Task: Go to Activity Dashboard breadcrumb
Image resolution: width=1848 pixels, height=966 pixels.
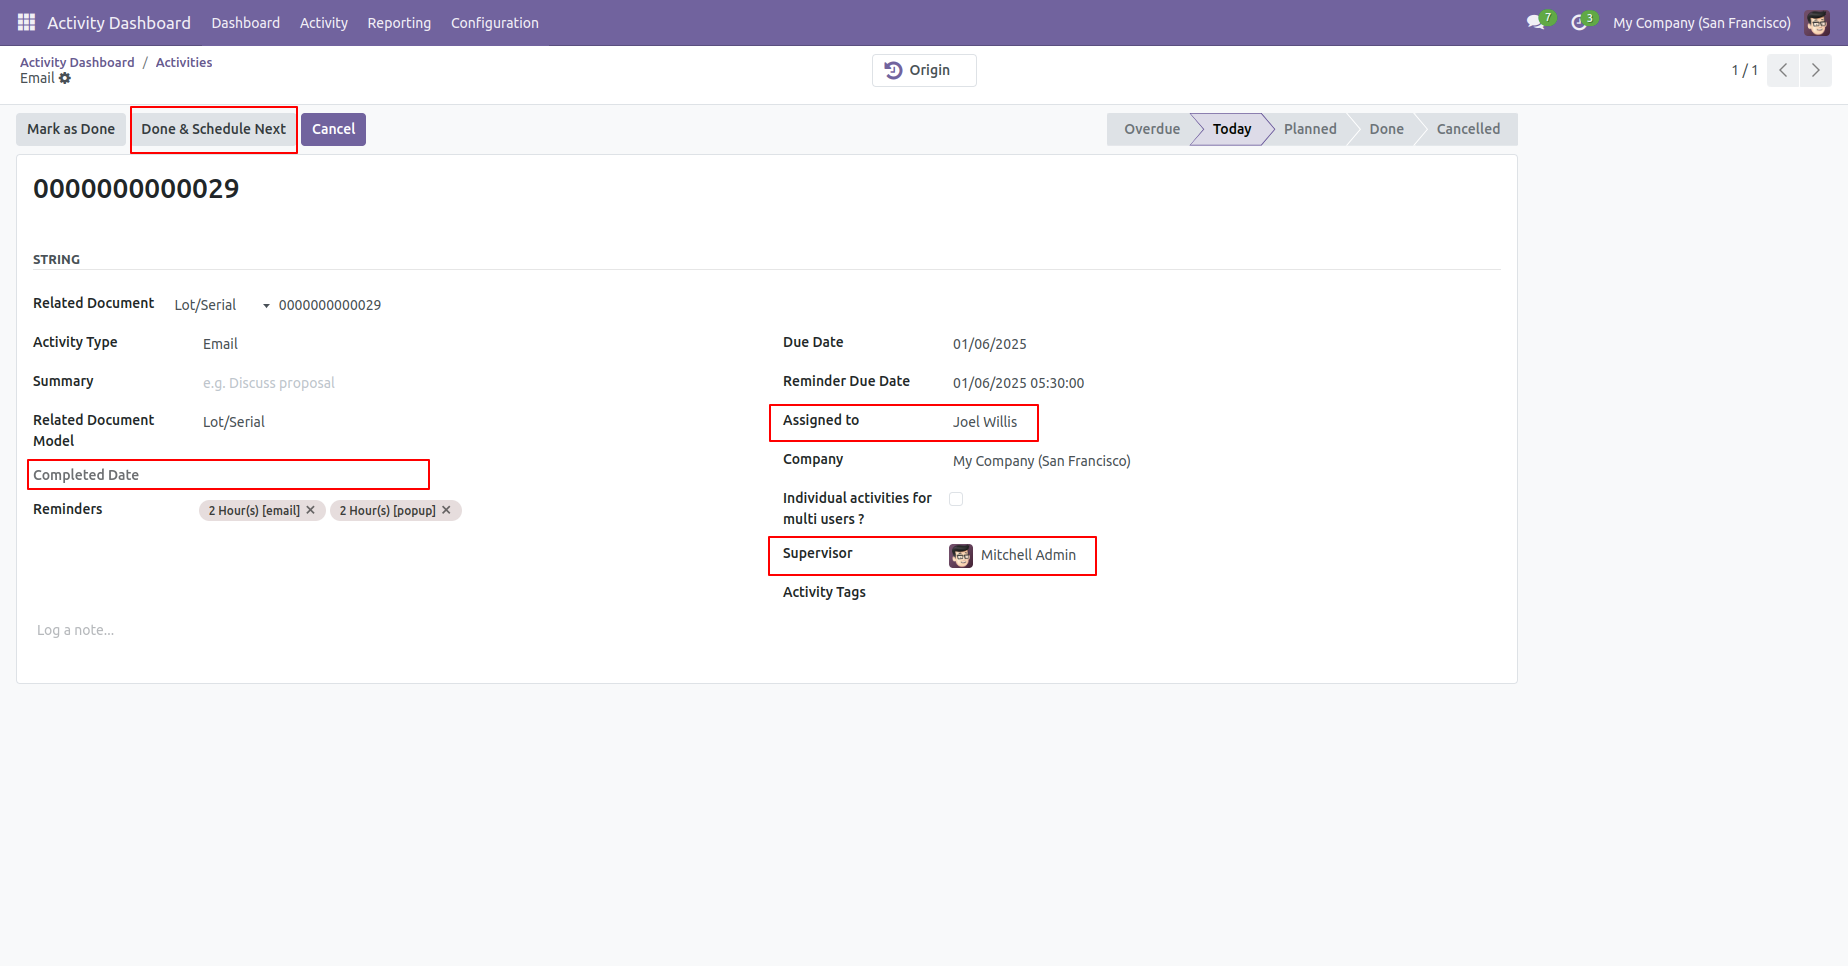Action: click(x=77, y=62)
